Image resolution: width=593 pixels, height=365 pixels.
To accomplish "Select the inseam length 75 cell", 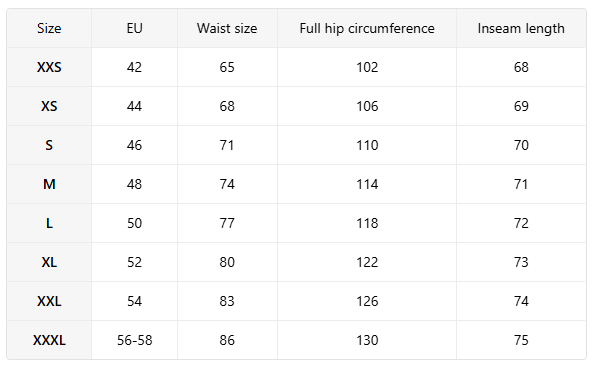I will [x=521, y=340].
